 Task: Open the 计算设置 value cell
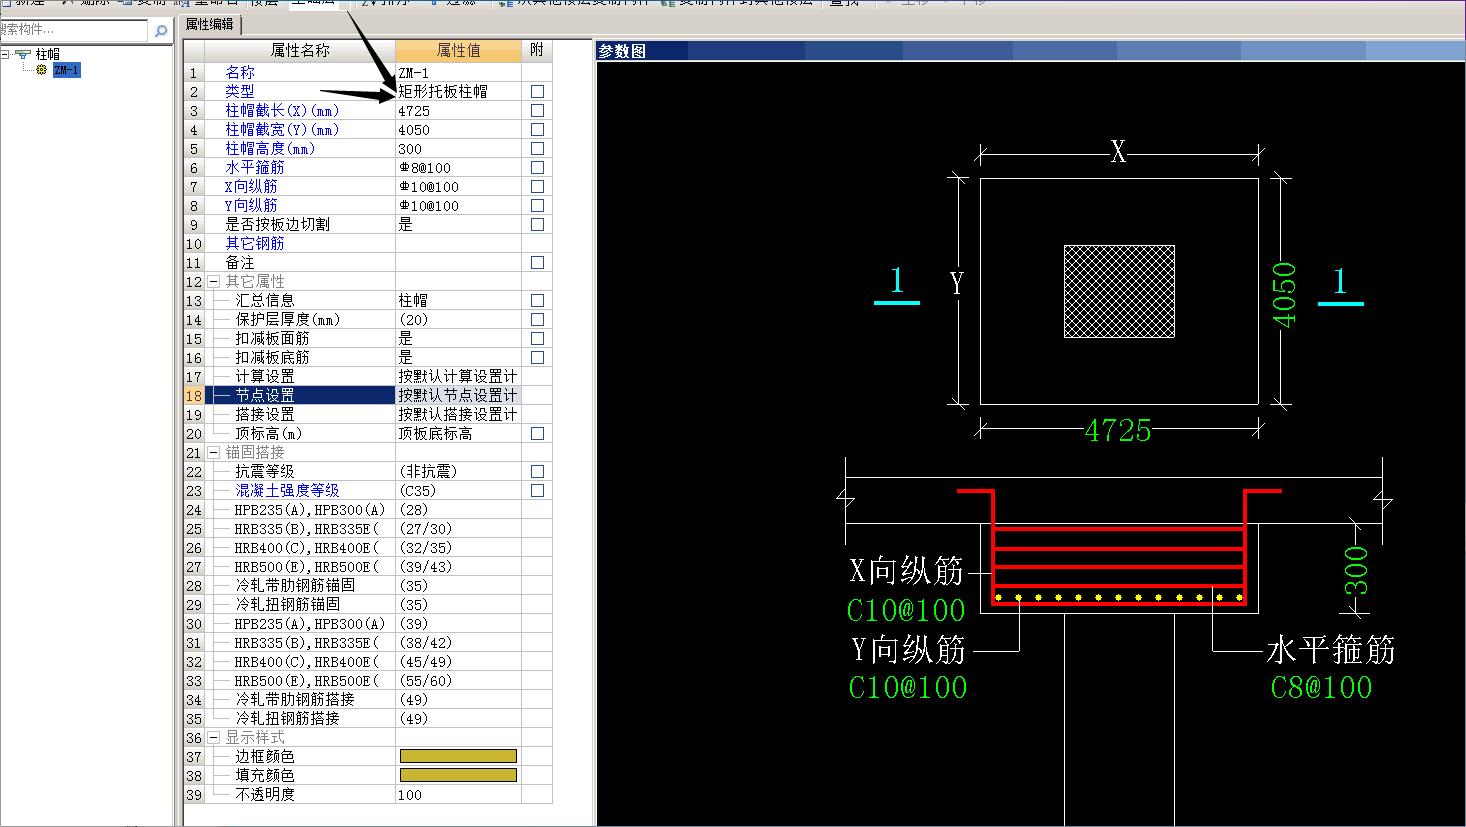[458, 376]
